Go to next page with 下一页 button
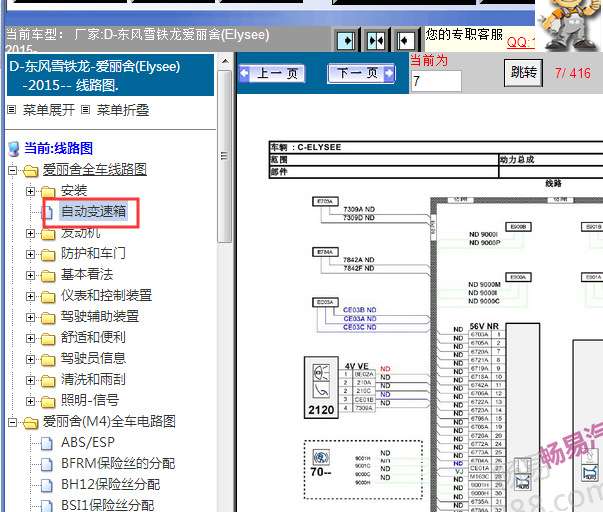Screen dimensions: 603x512 (361, 73)
